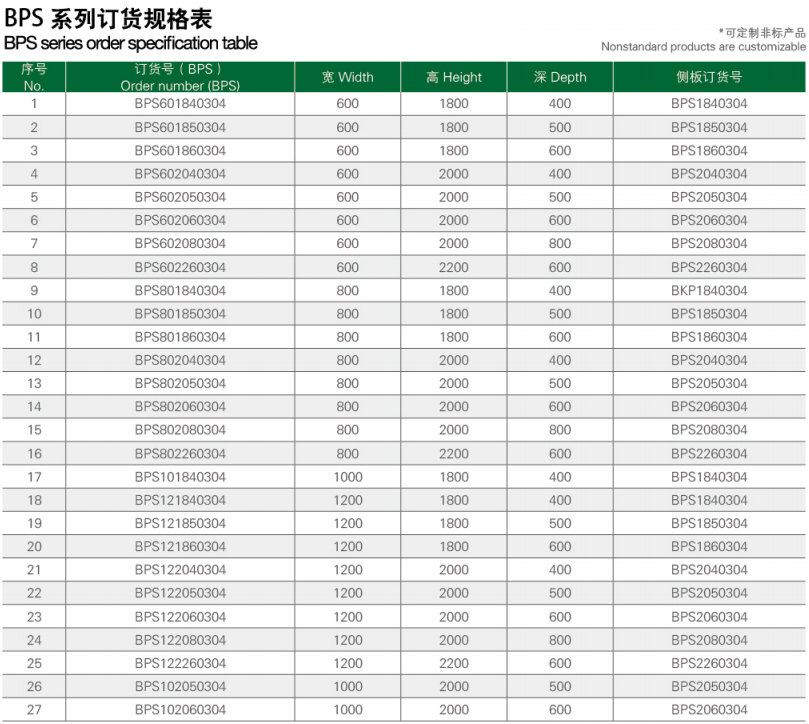Image resolution: width=809 pixels, height=724 pixels.
Task: Select order number BPS801860304
Action: 180,337
